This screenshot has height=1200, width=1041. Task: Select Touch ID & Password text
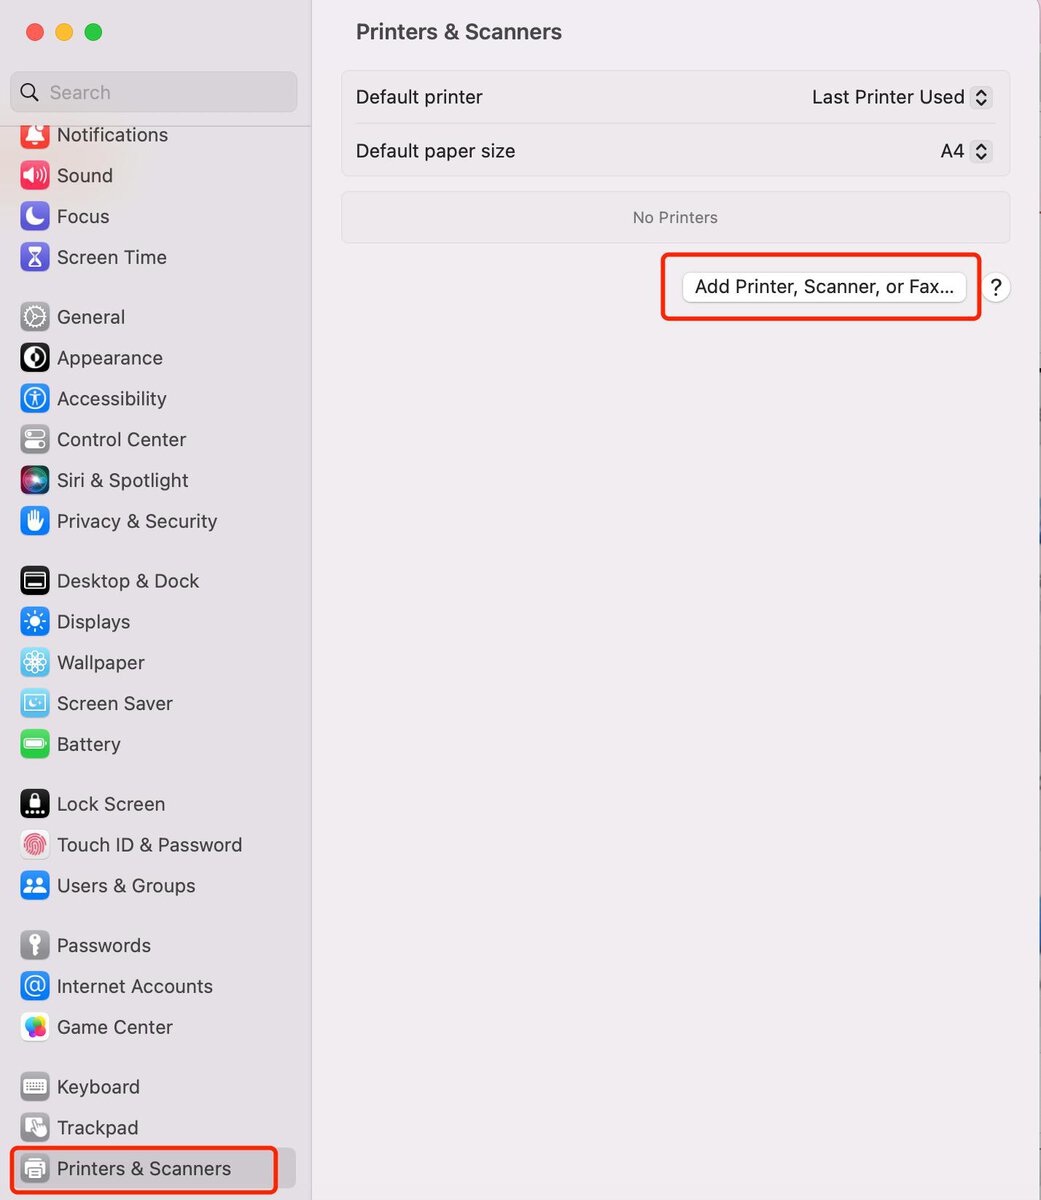pyautogui.click(x=150, y=845)
